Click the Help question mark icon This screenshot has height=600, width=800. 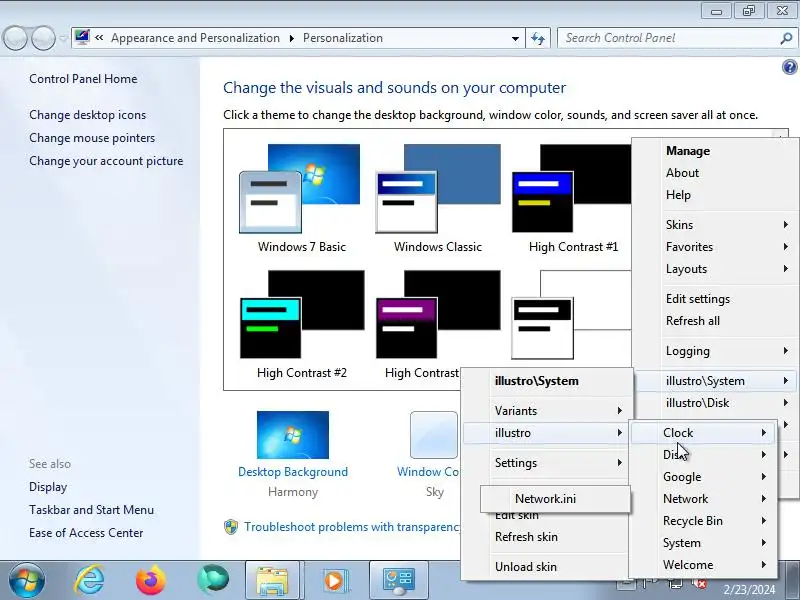tap(789, 67)
